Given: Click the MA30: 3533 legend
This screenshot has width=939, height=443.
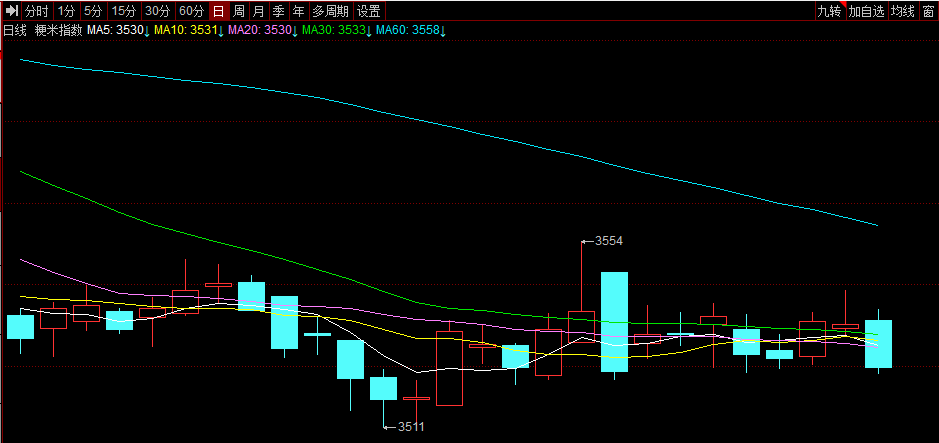Looking at the screenshot, I should (338, 31).
